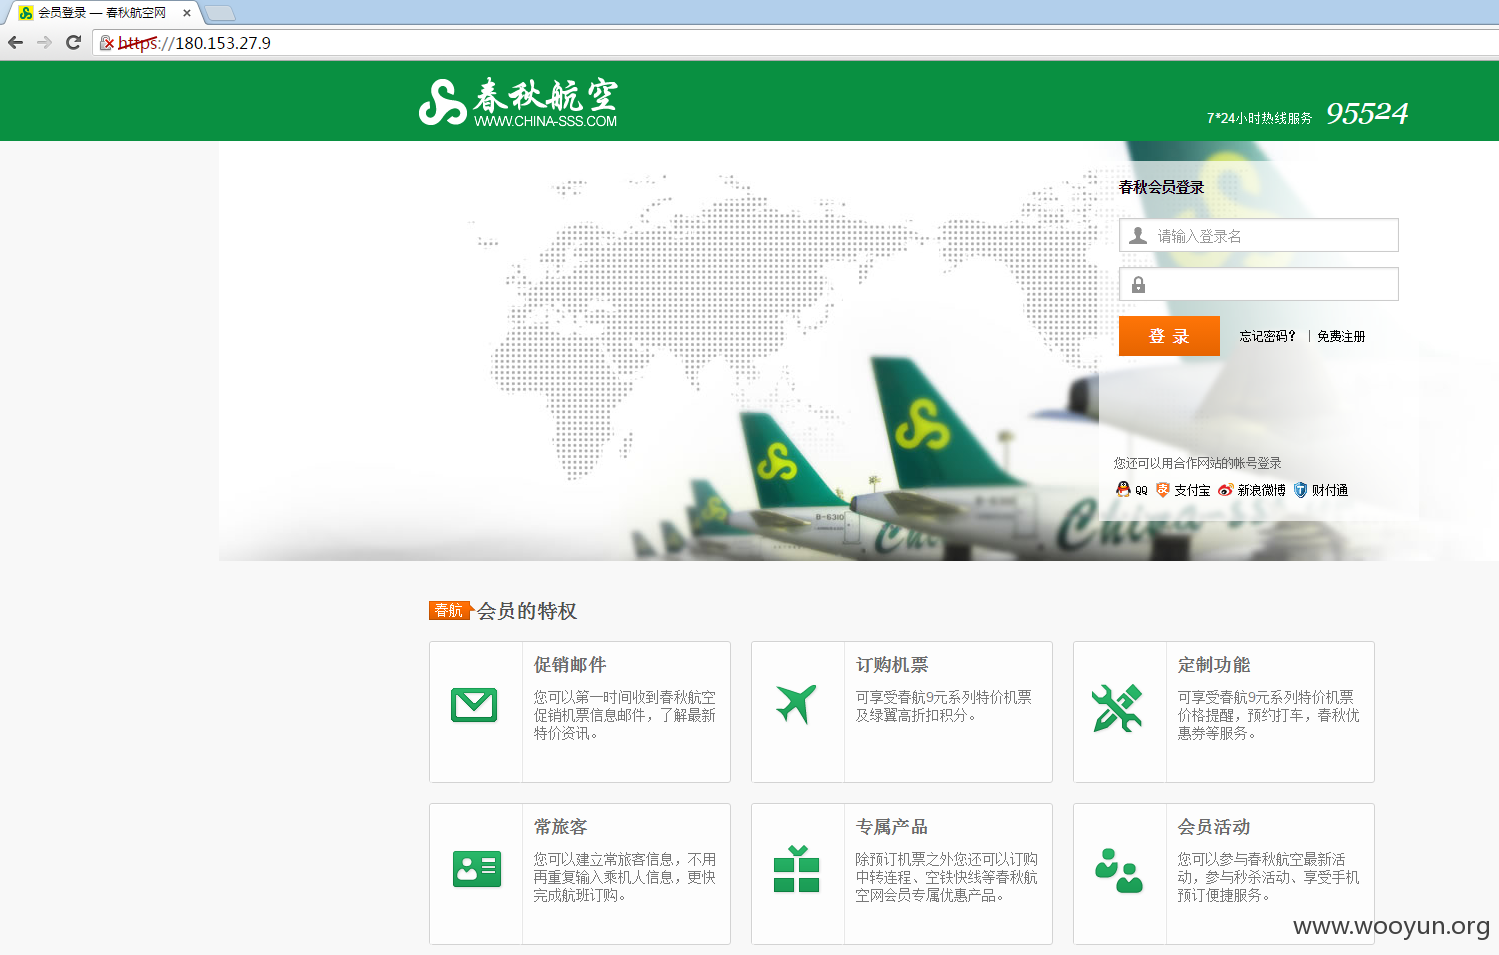Click the lock icon in password field
This screenshot has height=955, width=1499.
pyautogui.click(x=1138, y=285)
